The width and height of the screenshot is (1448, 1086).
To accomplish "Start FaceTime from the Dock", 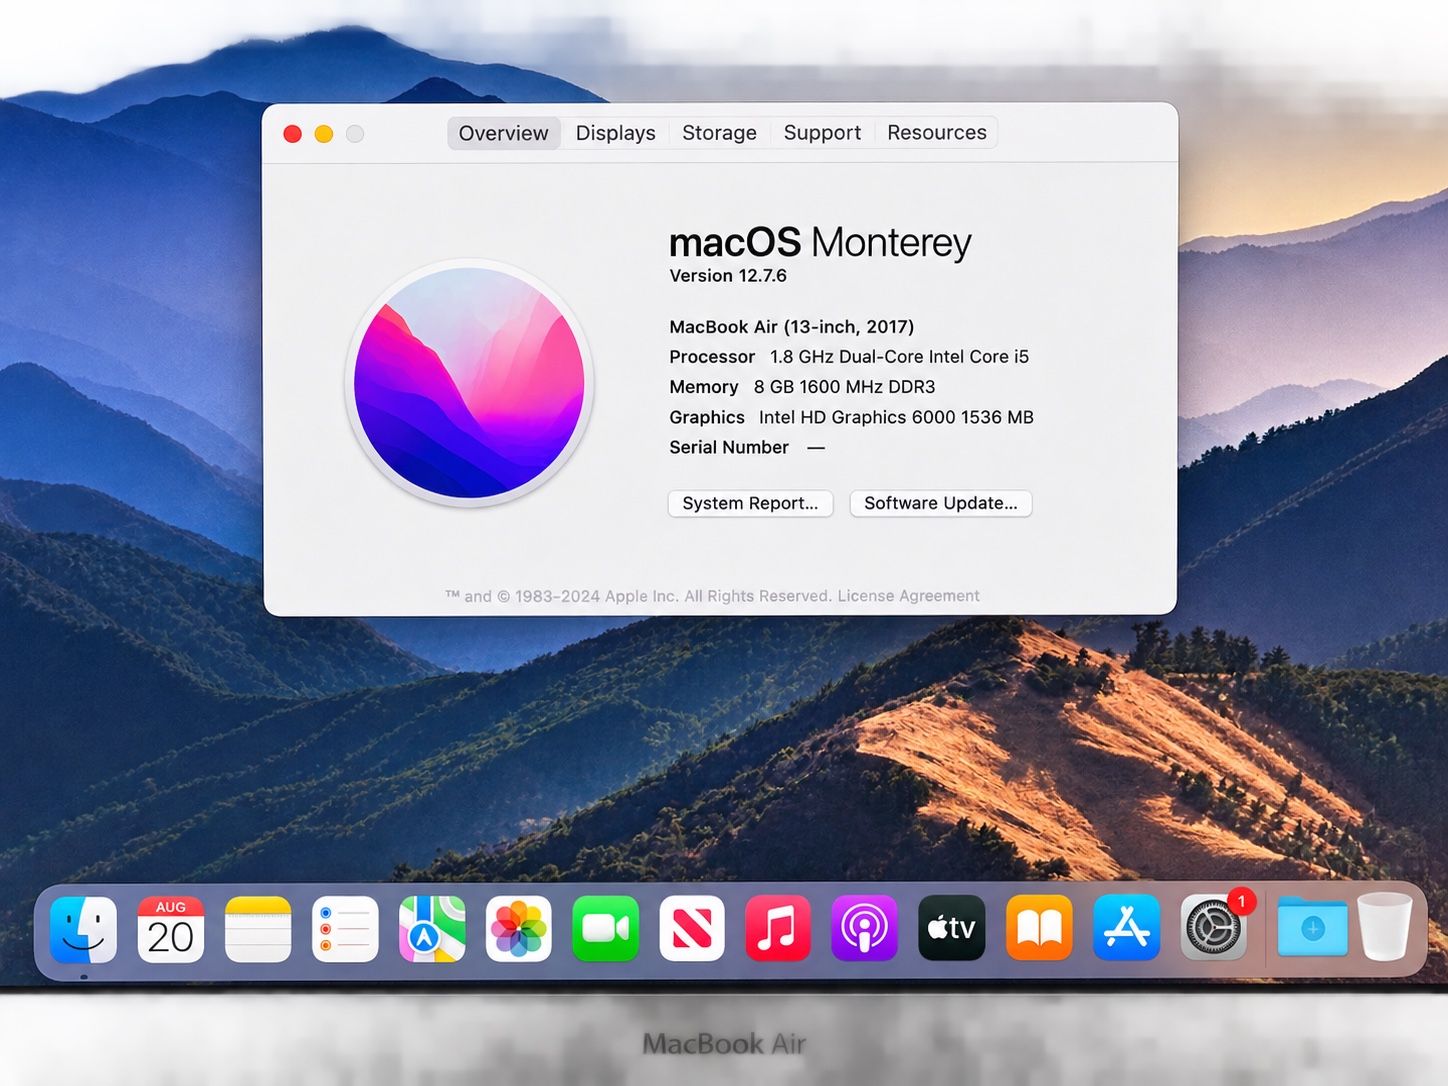I will 605,929.
